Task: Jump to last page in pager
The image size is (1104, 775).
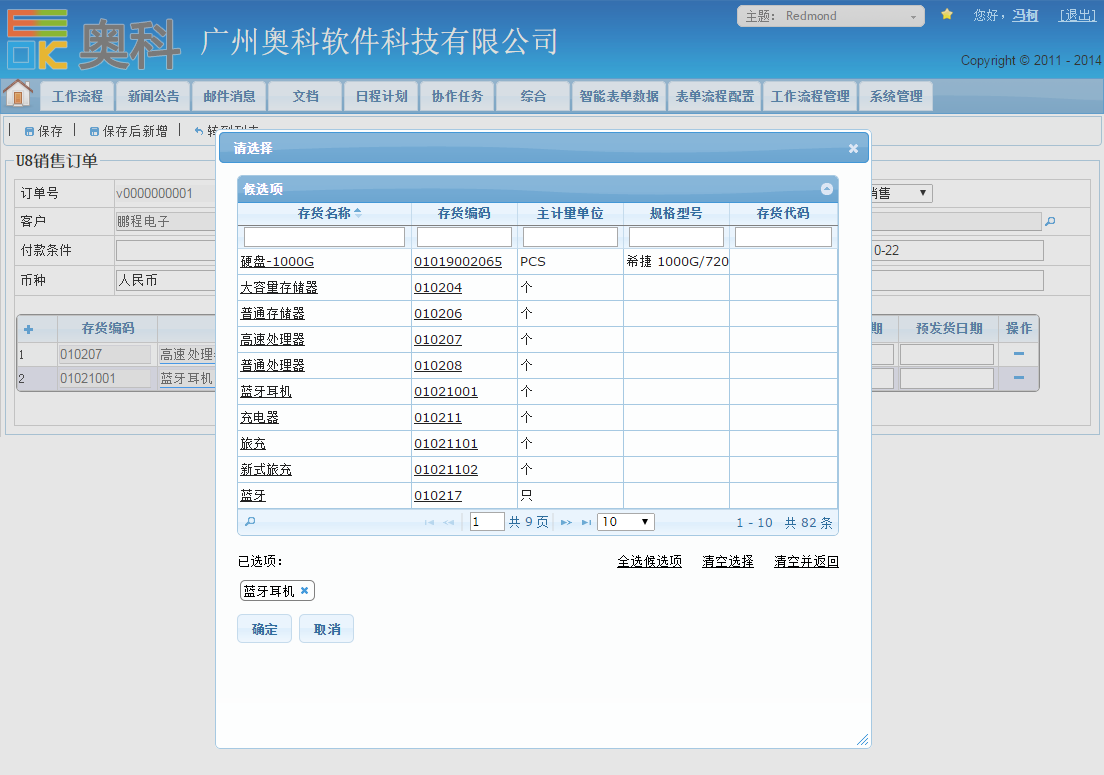Action: pos(586,522)
